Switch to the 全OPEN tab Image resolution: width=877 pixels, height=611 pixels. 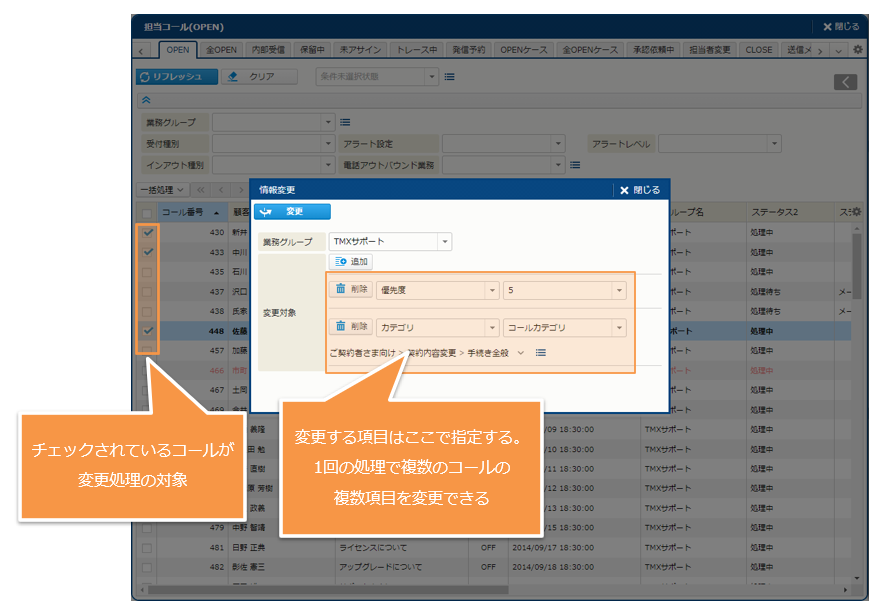(x=220, y=49)
